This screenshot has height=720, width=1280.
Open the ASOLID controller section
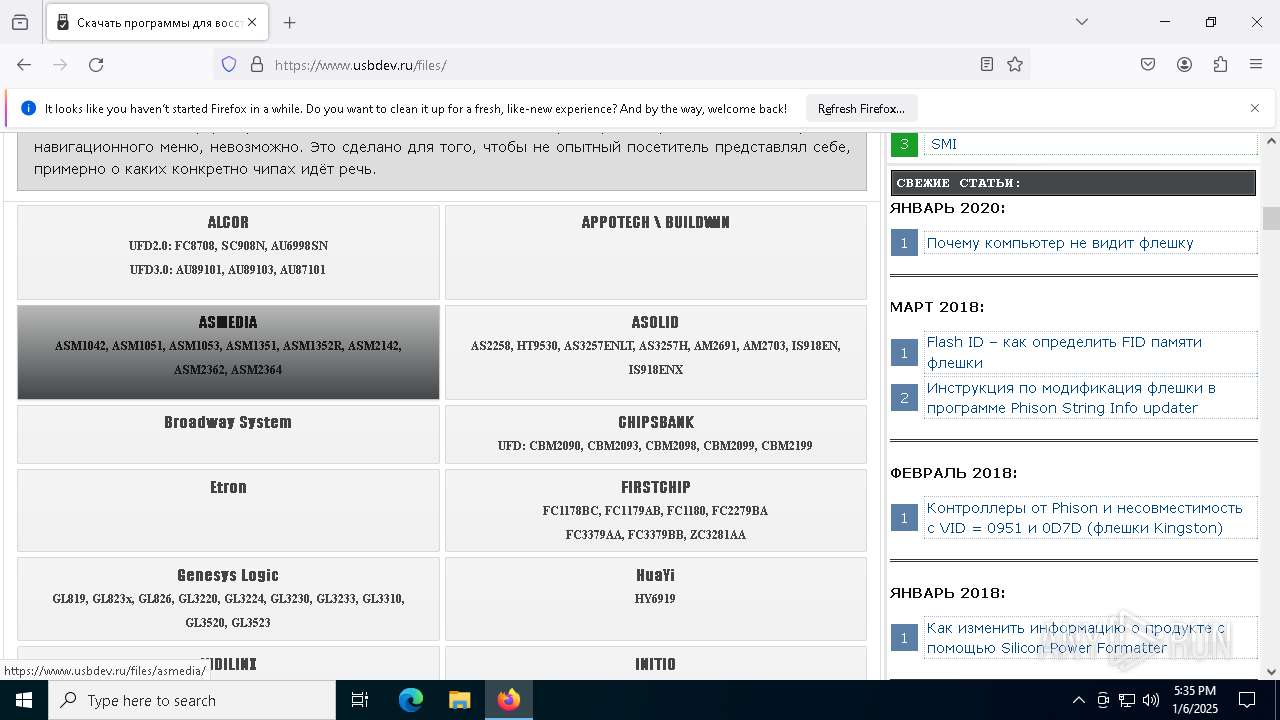[x=656, y=352]
